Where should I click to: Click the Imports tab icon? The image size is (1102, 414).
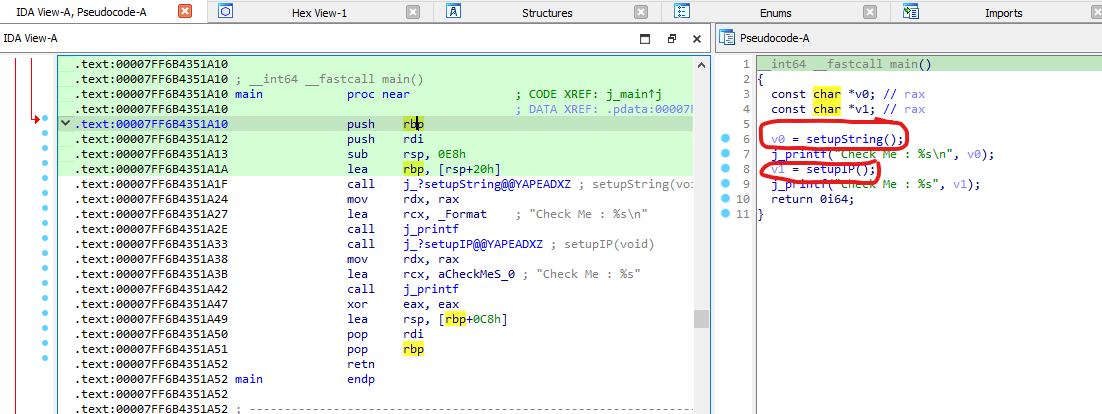coord(911,13)
